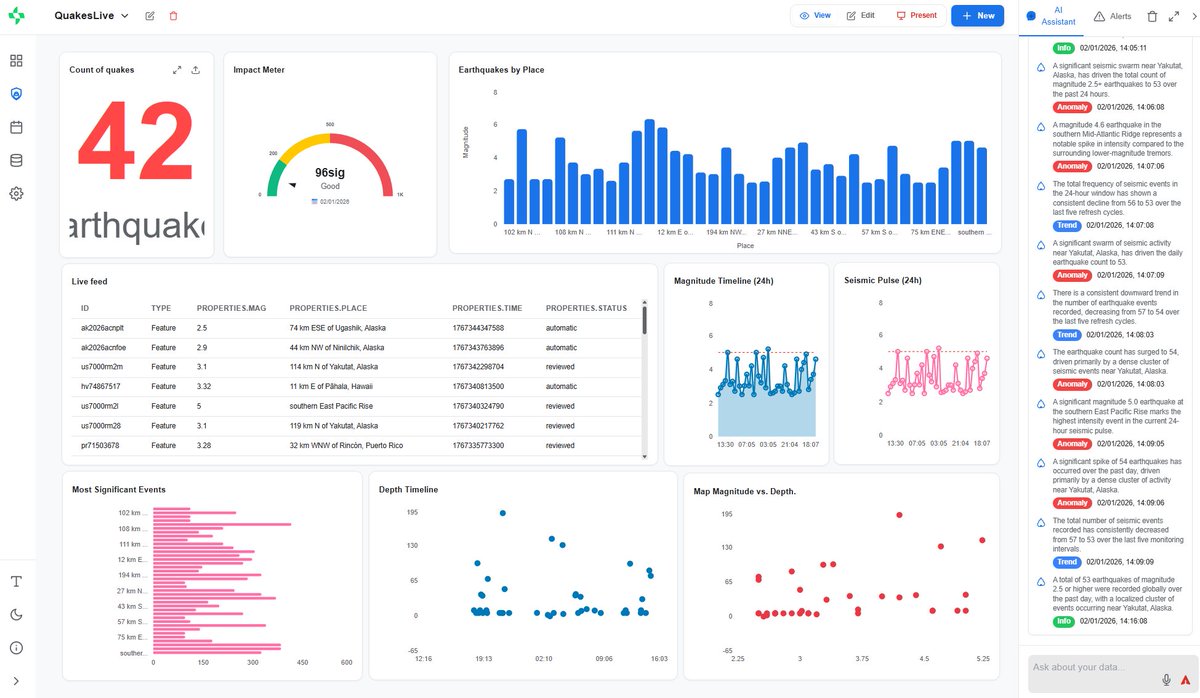Image resolution: width=1200 pixels, height=698 pixels.
Task: Select the Alerts tab
Action: 1113,16
